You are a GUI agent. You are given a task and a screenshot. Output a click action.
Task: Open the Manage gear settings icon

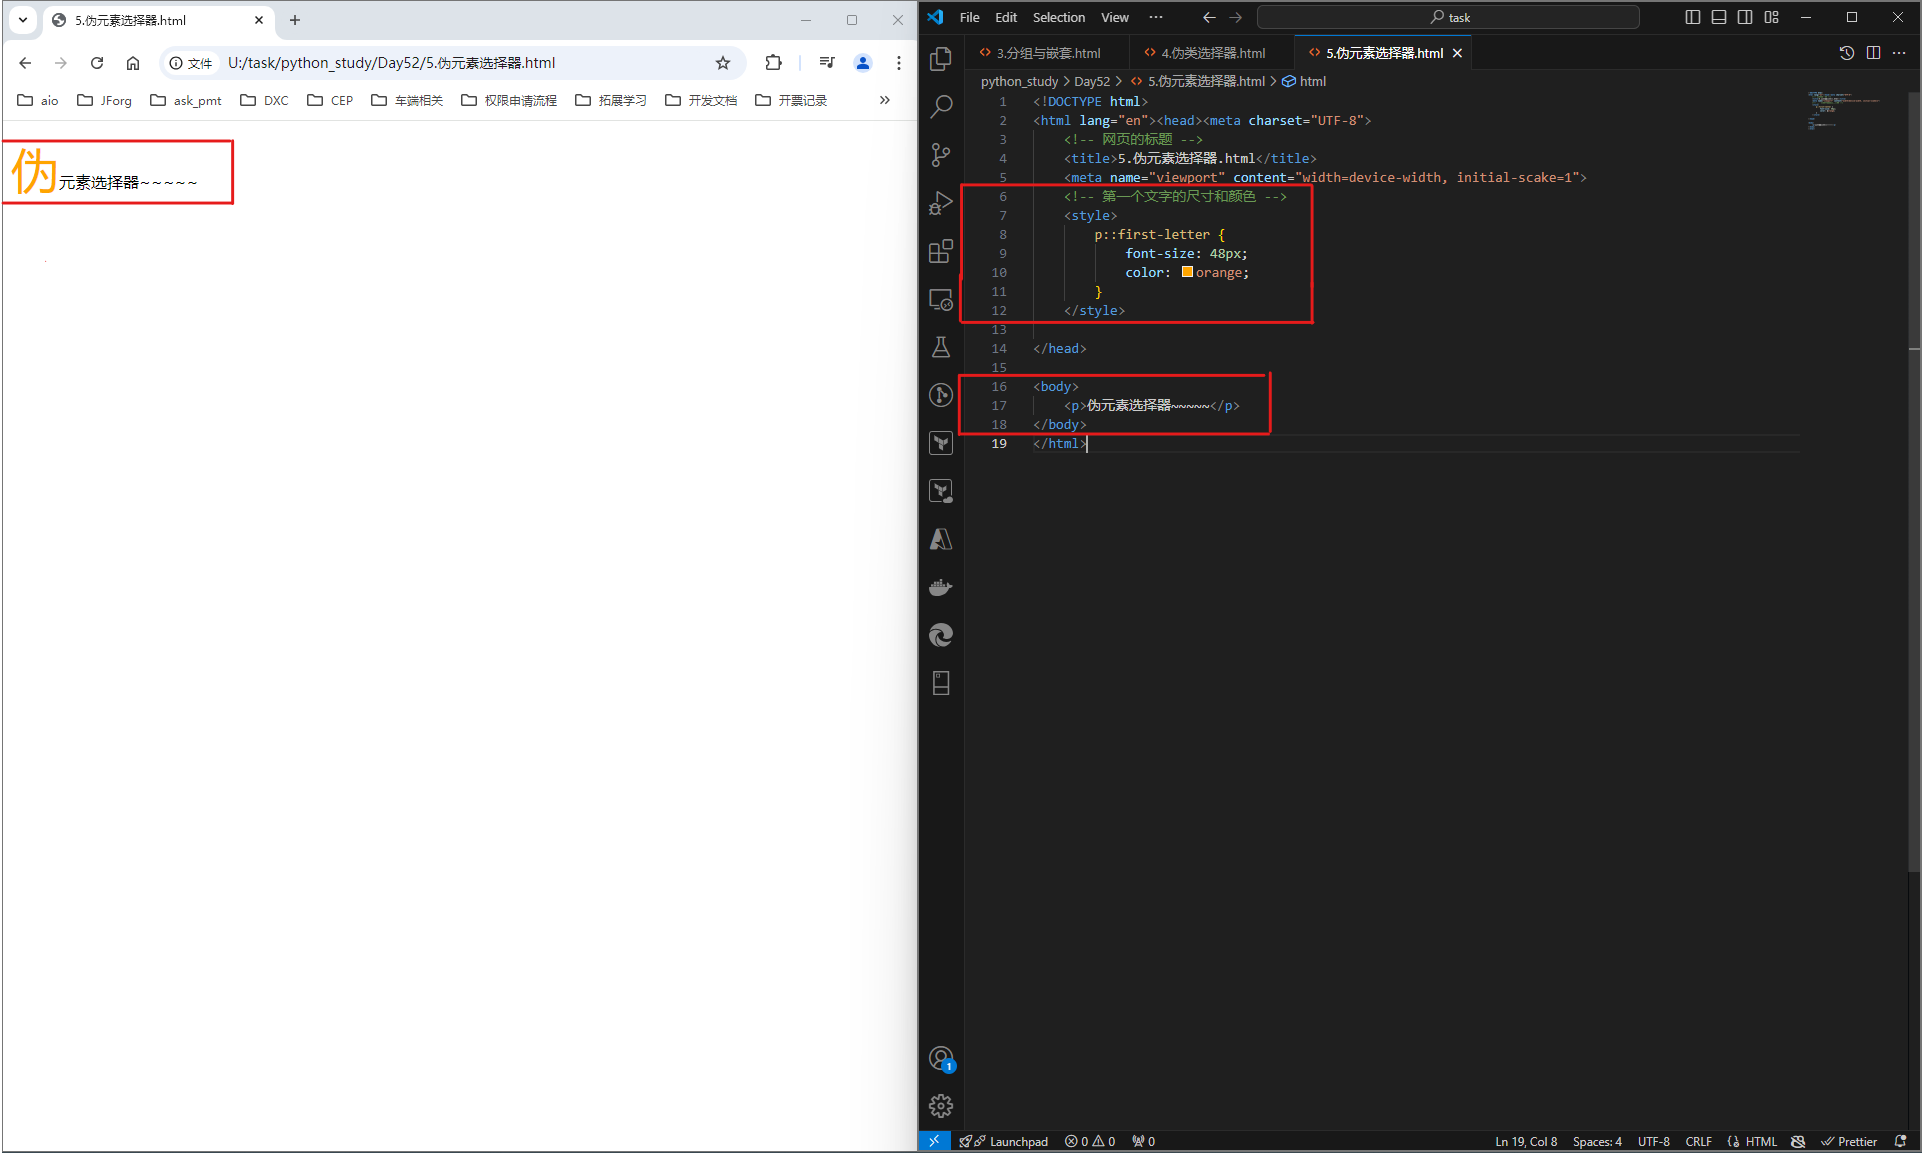tap(940, 1105)
